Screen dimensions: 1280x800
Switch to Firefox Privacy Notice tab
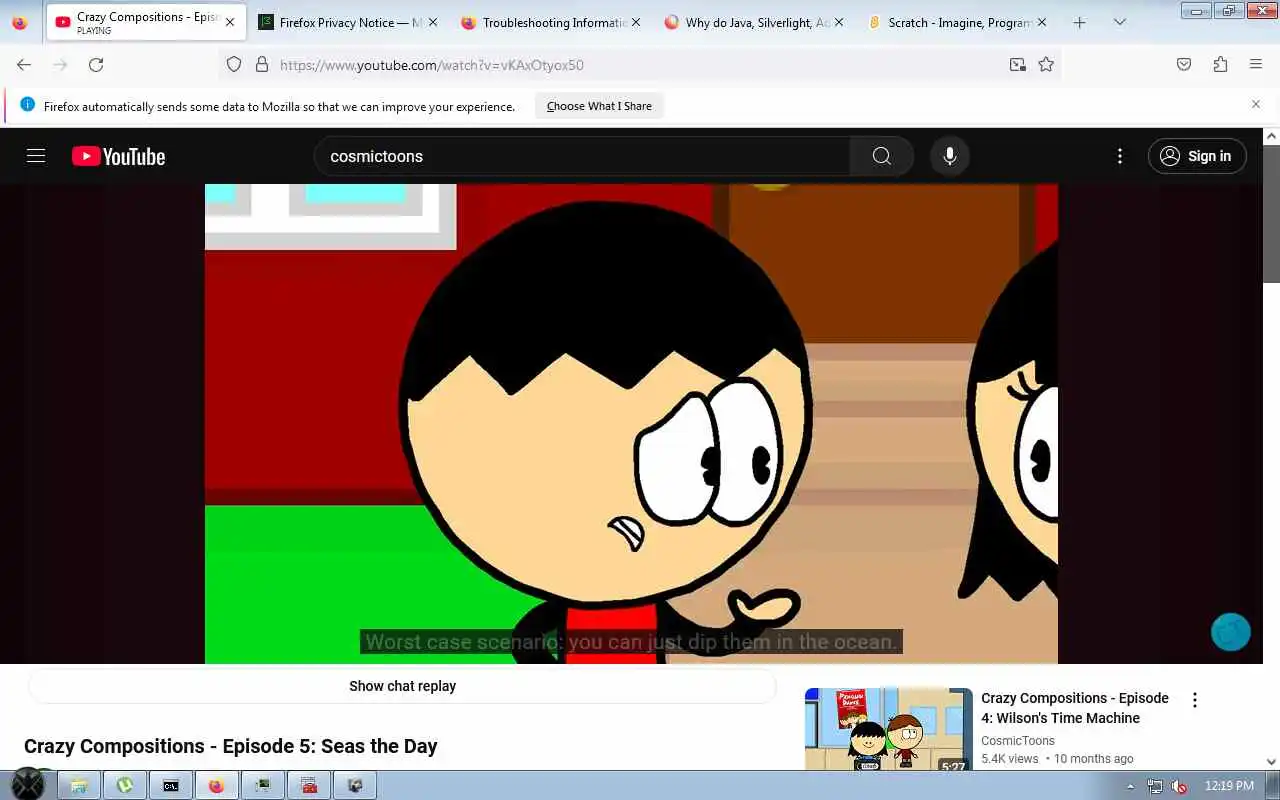350,22
